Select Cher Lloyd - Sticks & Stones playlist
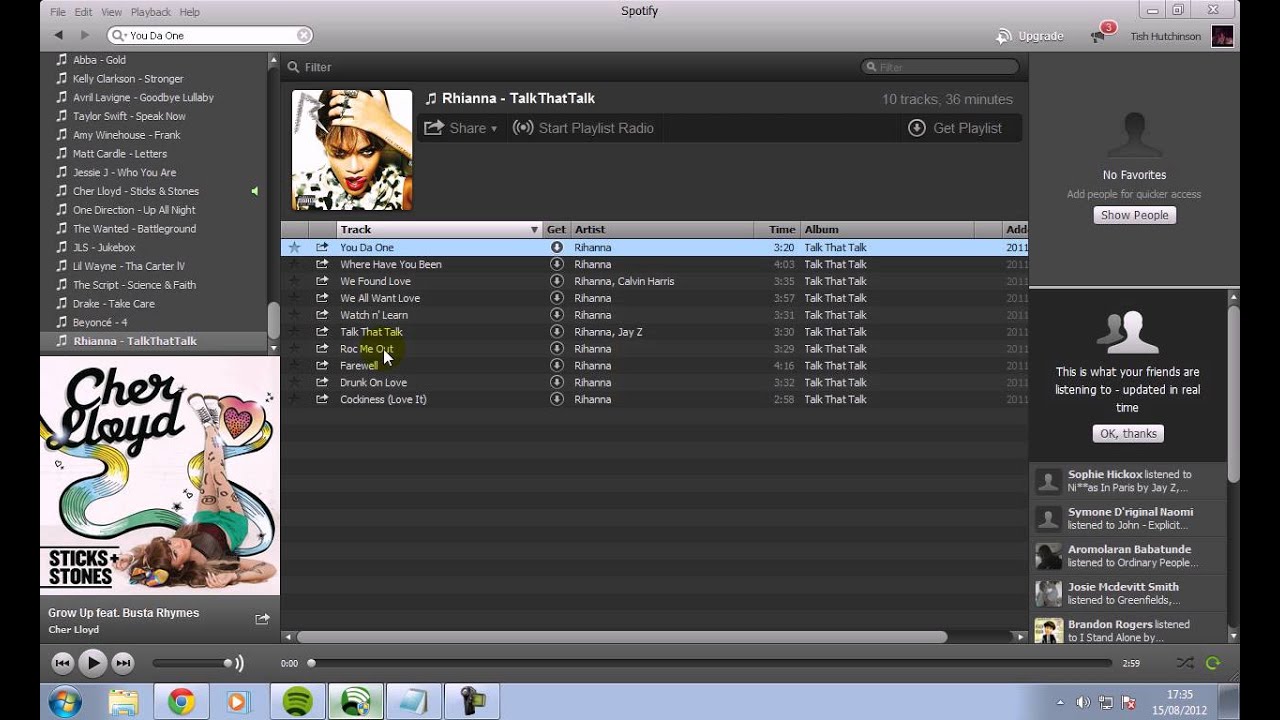 (x=136, y=191)
